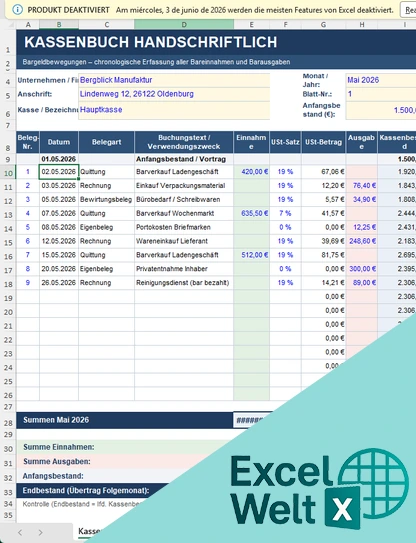Select the Kassenbuch sheet tab
Screen dimensions: 416x543
click(x=89, y=531)
